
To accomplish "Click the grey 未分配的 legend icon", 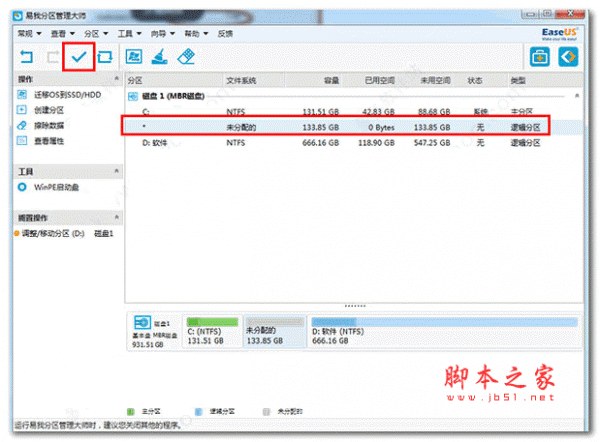I will [x=266, y=411].
